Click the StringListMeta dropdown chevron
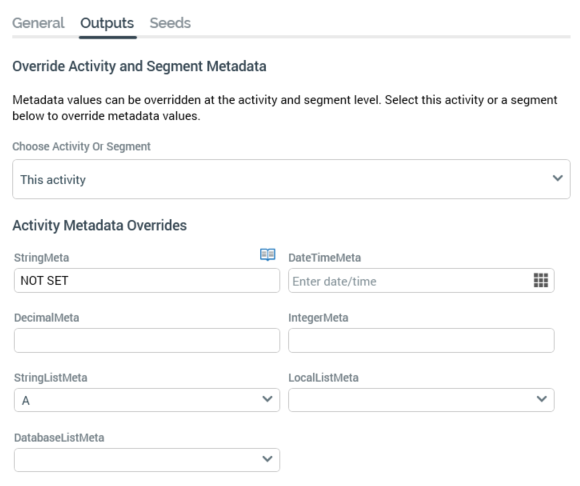This screenshot has height=486, width=580. pos(267,399)
